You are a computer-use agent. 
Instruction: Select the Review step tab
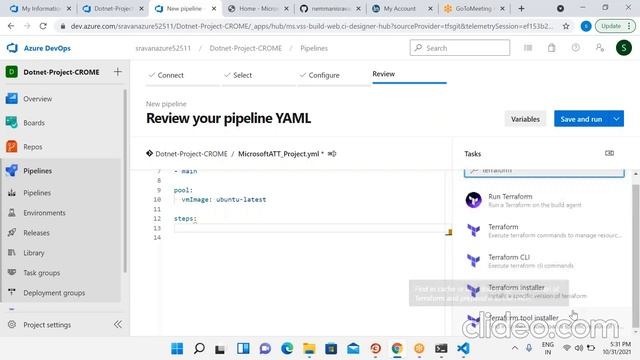pos(383,74)
